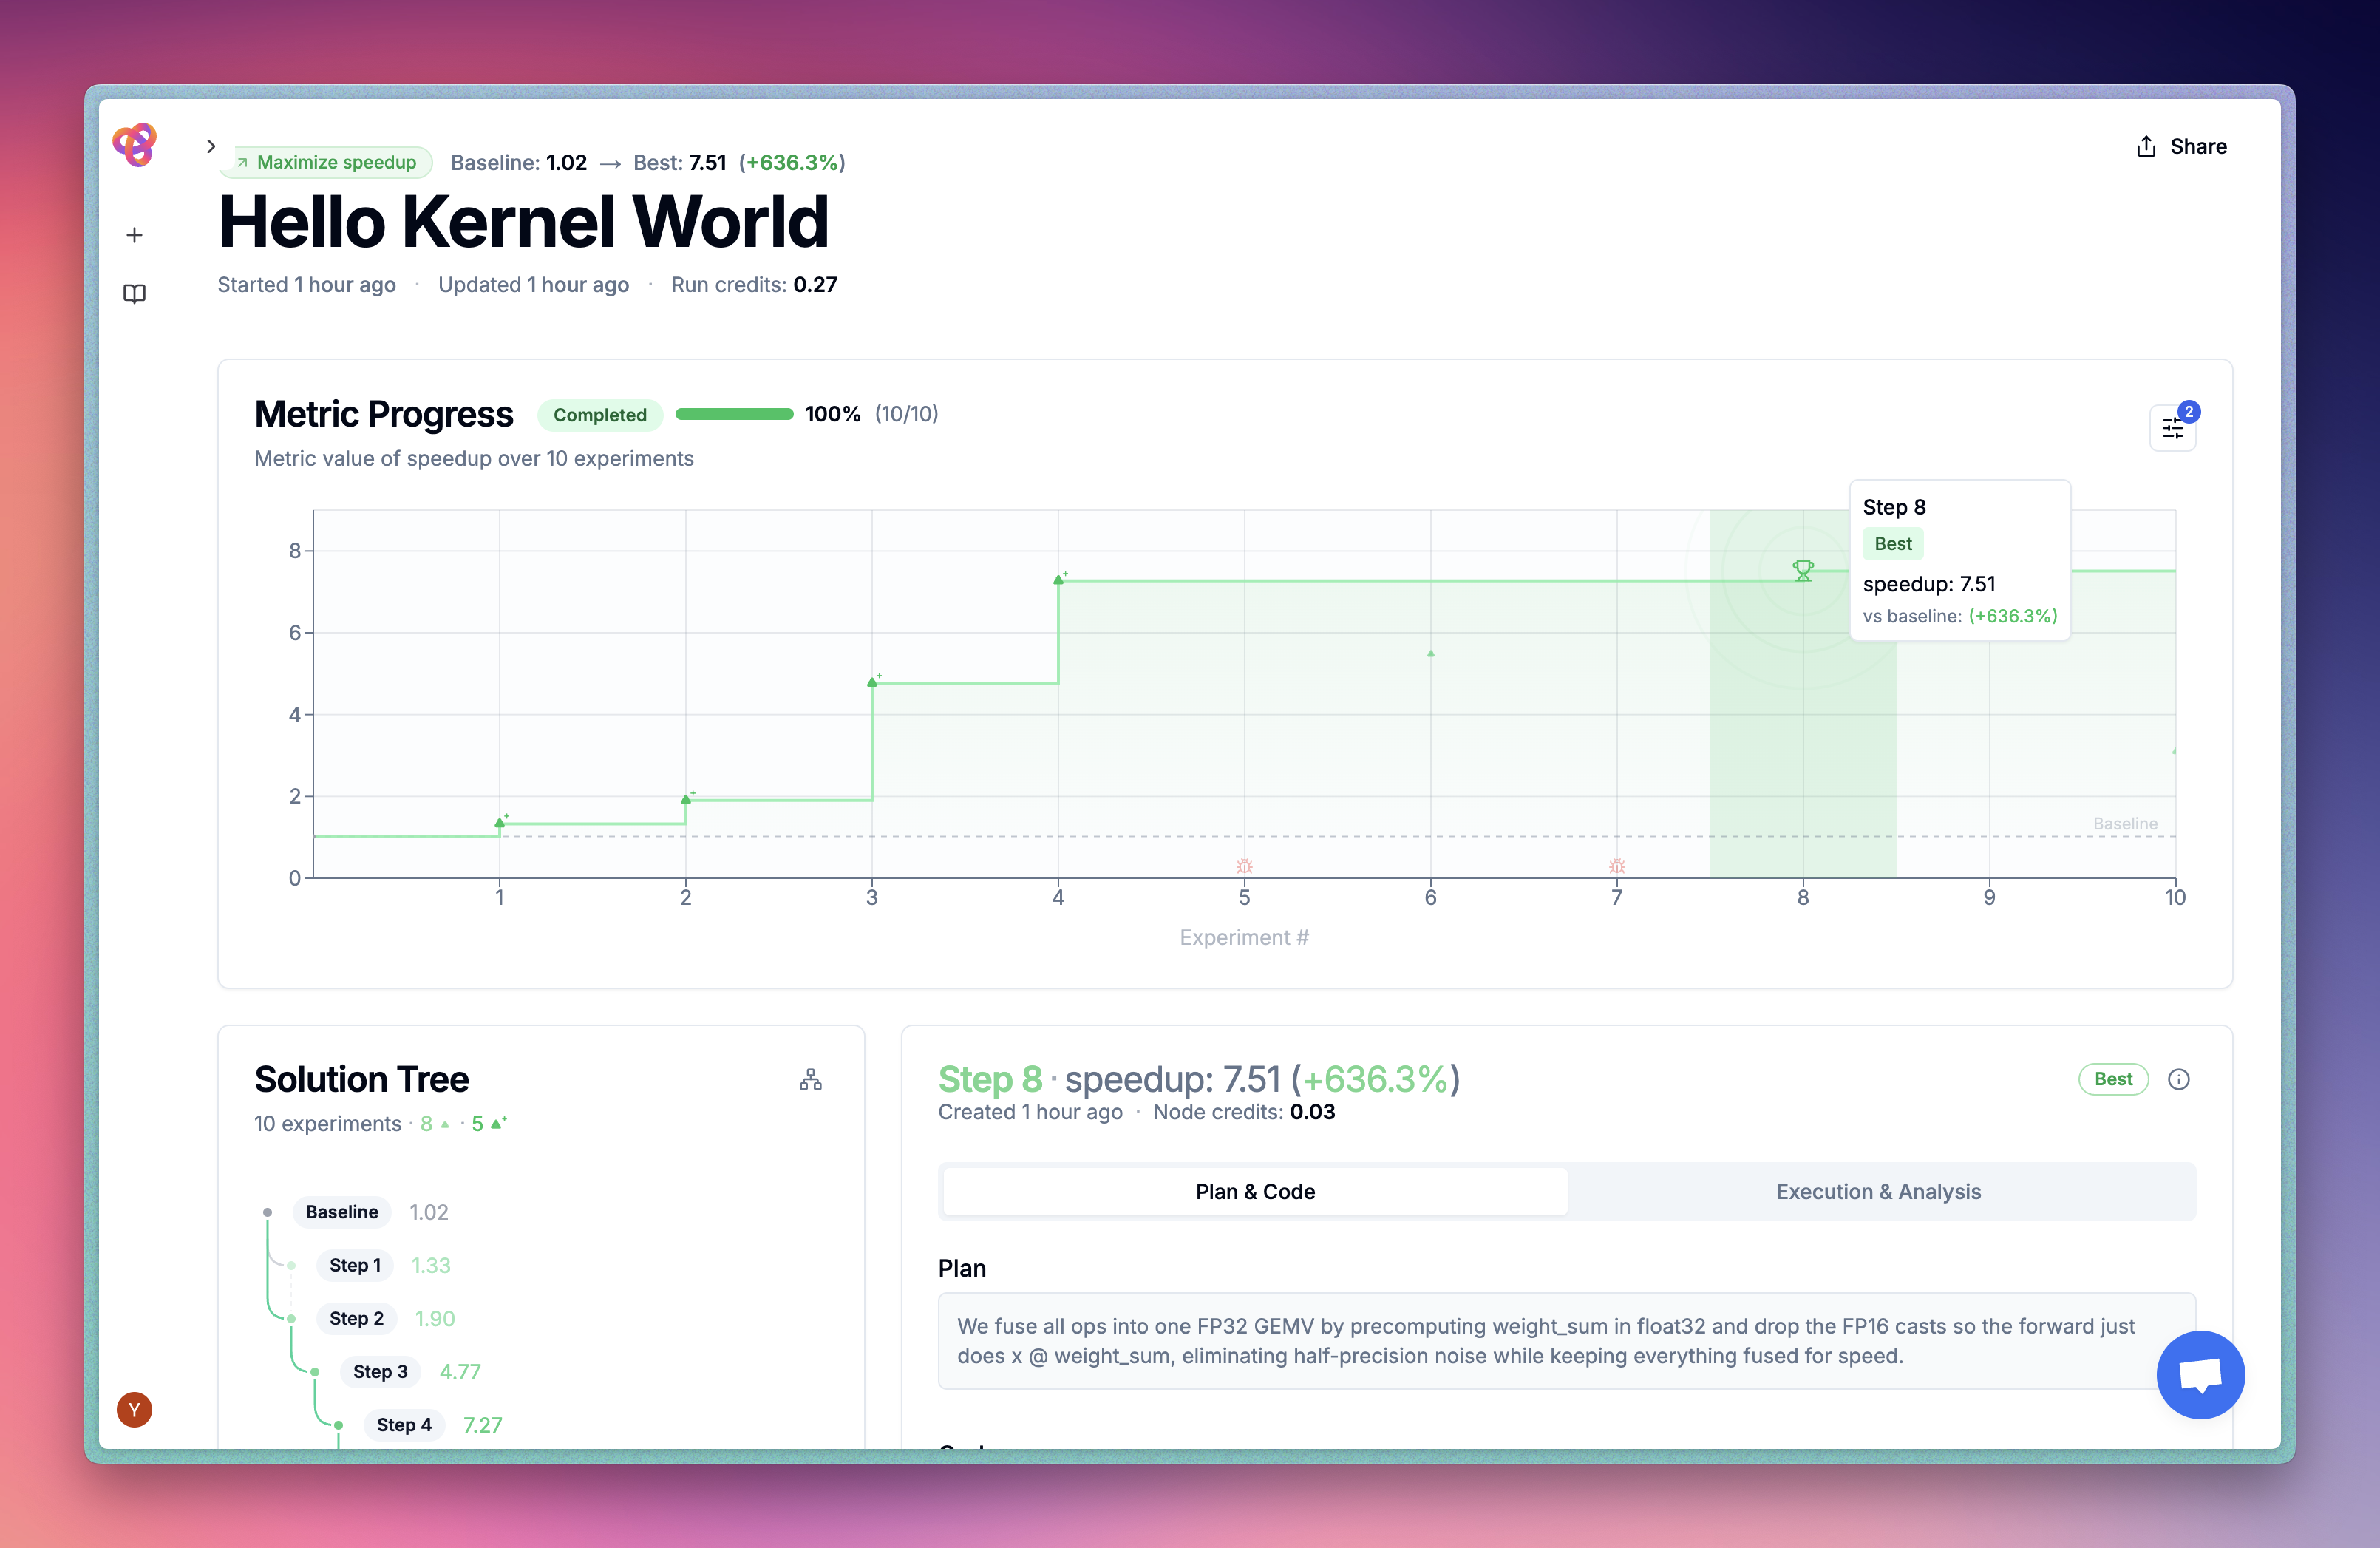Click the app logo in the top-left corner
The height and width of the screenshot is (1548, 2380).
click(135, 145)
